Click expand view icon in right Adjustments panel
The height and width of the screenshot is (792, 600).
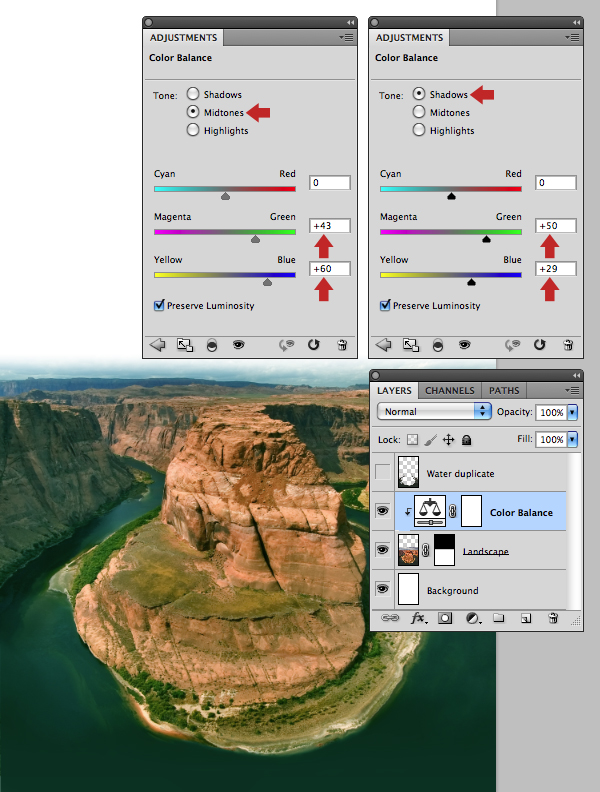411,345
